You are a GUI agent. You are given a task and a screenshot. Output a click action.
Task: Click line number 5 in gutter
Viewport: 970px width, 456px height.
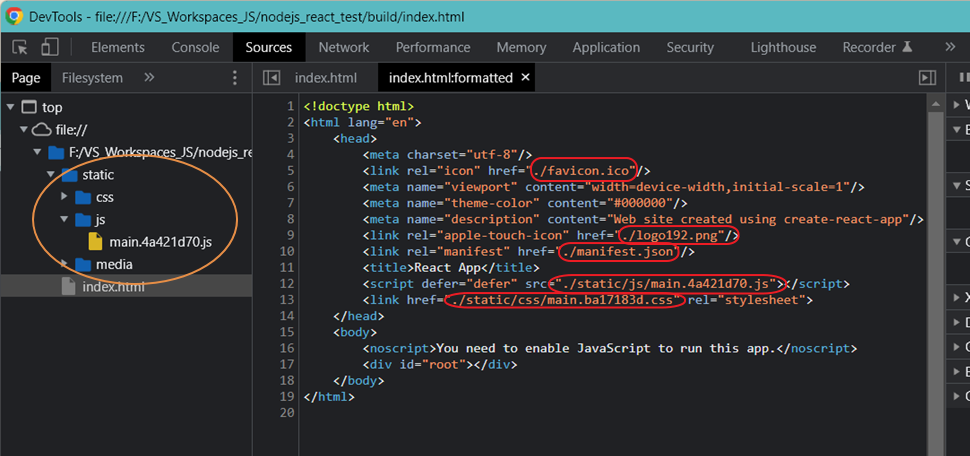point(290,170)
